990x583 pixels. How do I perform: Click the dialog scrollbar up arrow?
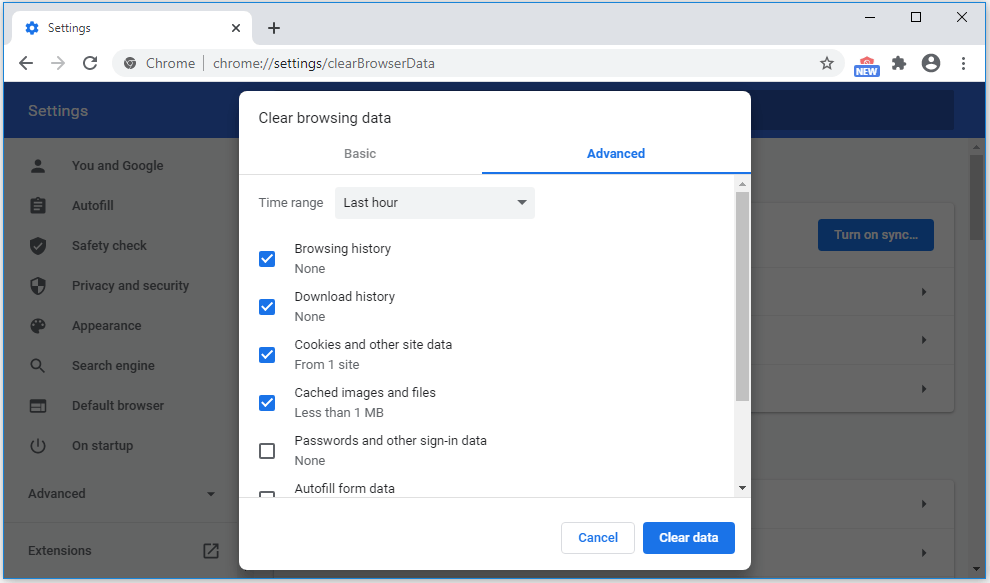point(742,184)
